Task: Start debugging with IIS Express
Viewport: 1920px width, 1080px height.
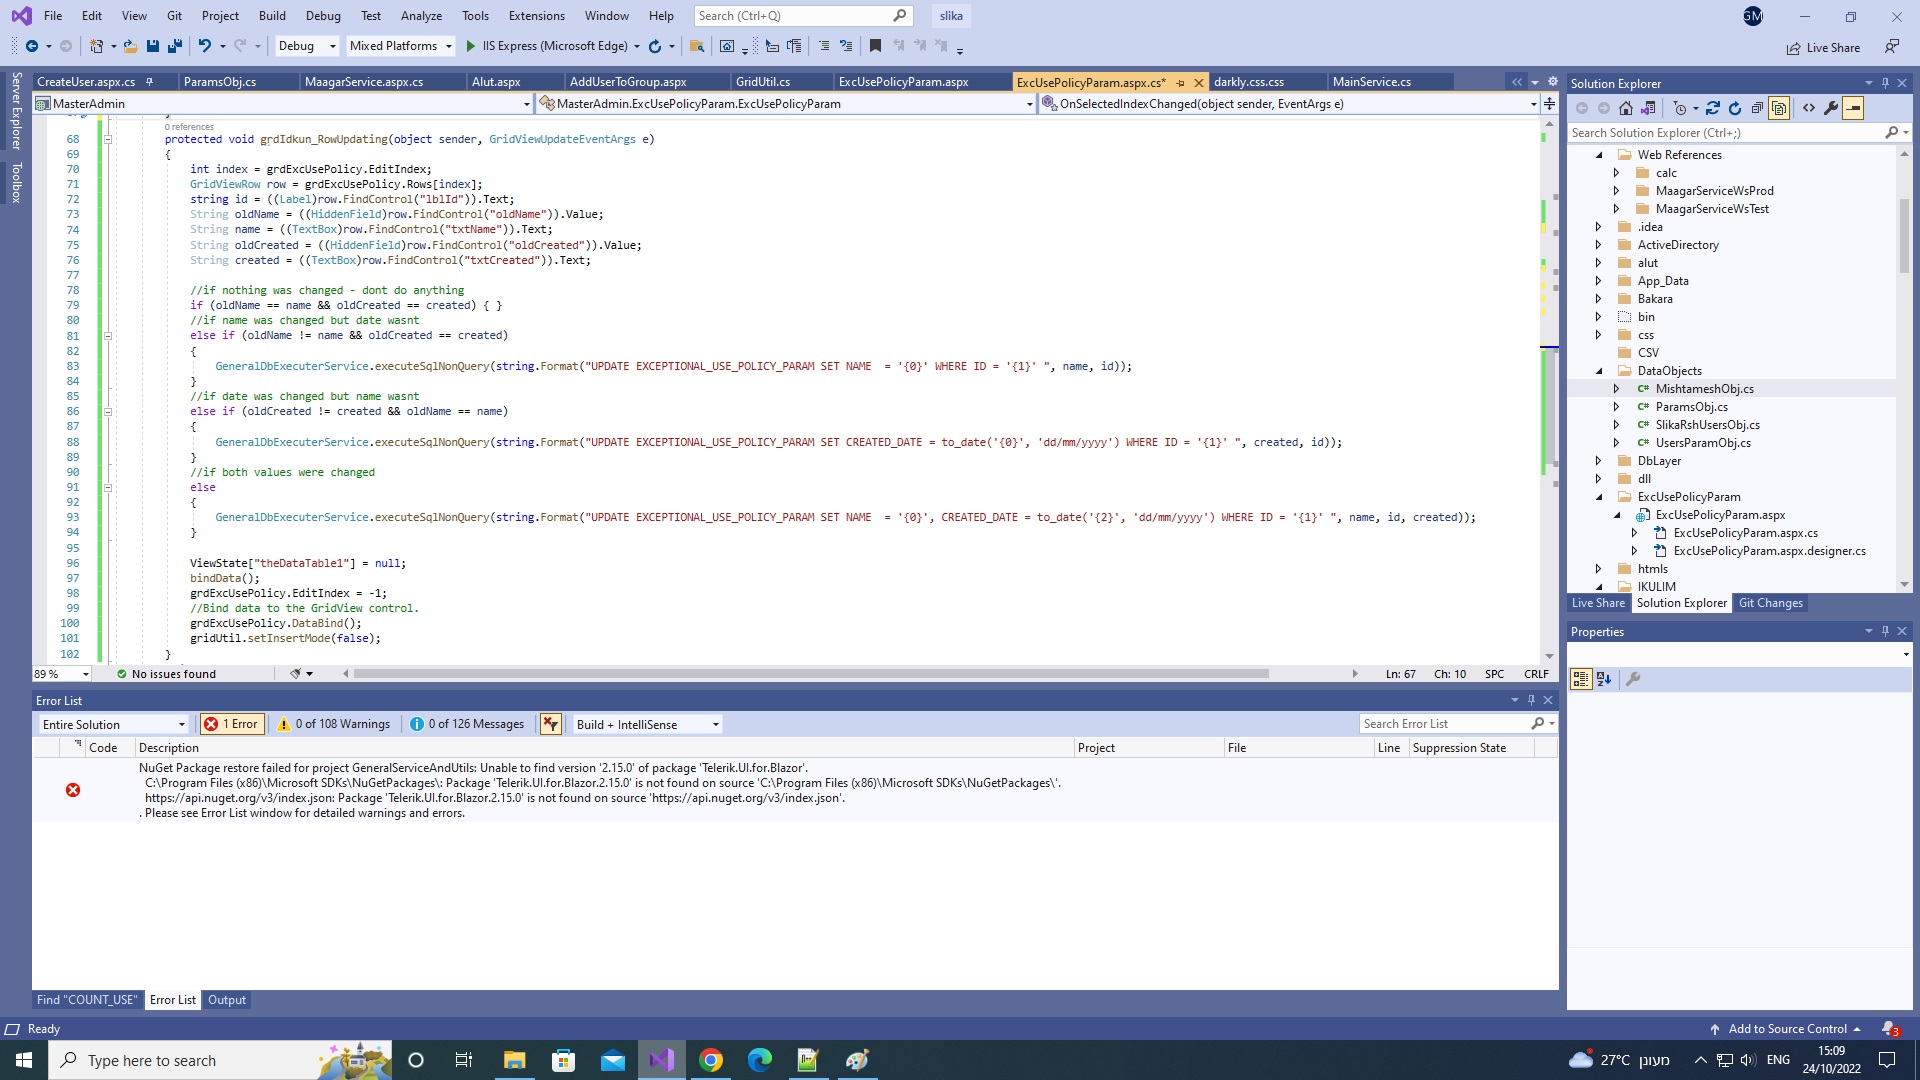Action: tap(470, 46)
